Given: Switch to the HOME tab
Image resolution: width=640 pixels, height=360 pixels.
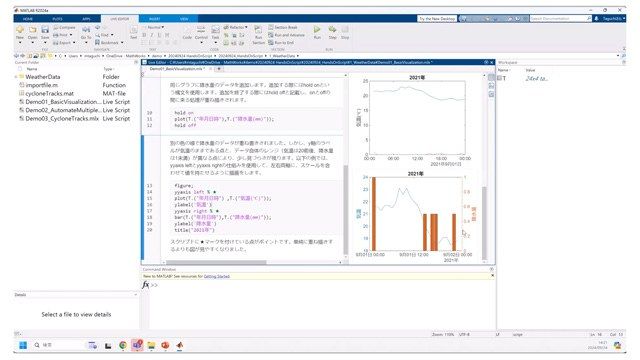Looking at the screenshot, I should click(28, 19).
